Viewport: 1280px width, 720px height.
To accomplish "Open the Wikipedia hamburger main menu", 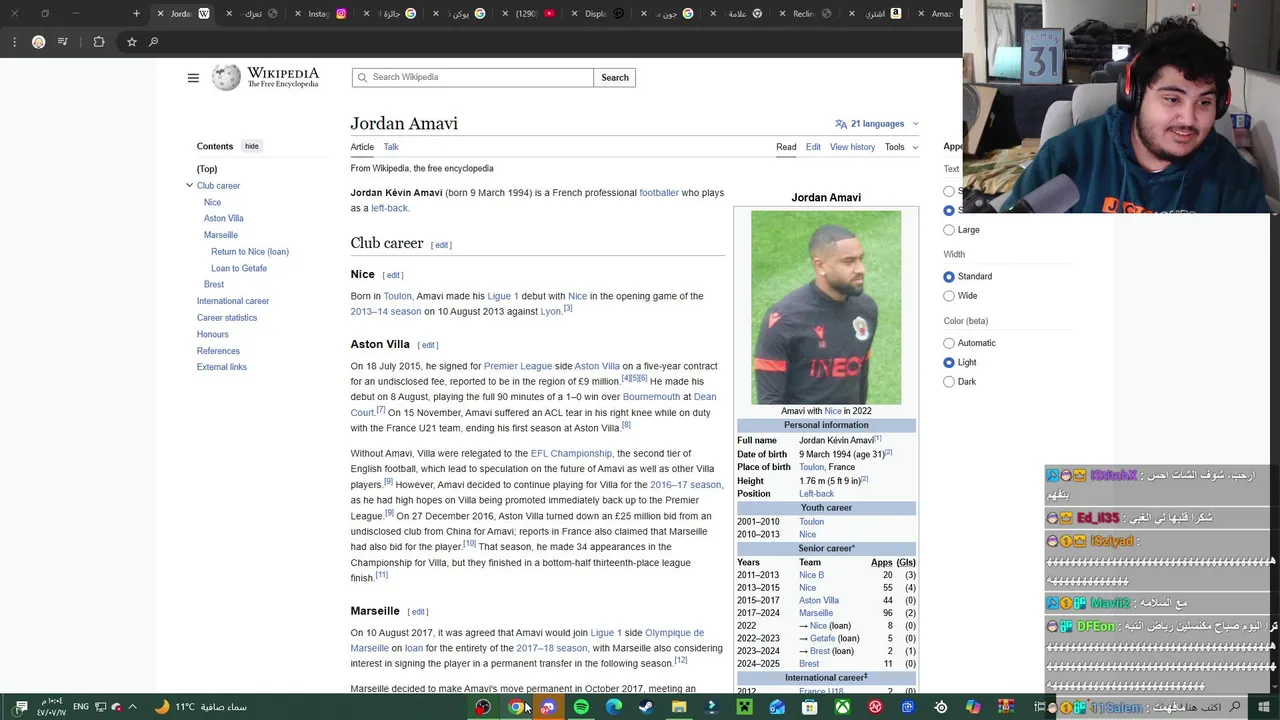I will (193, 78).
